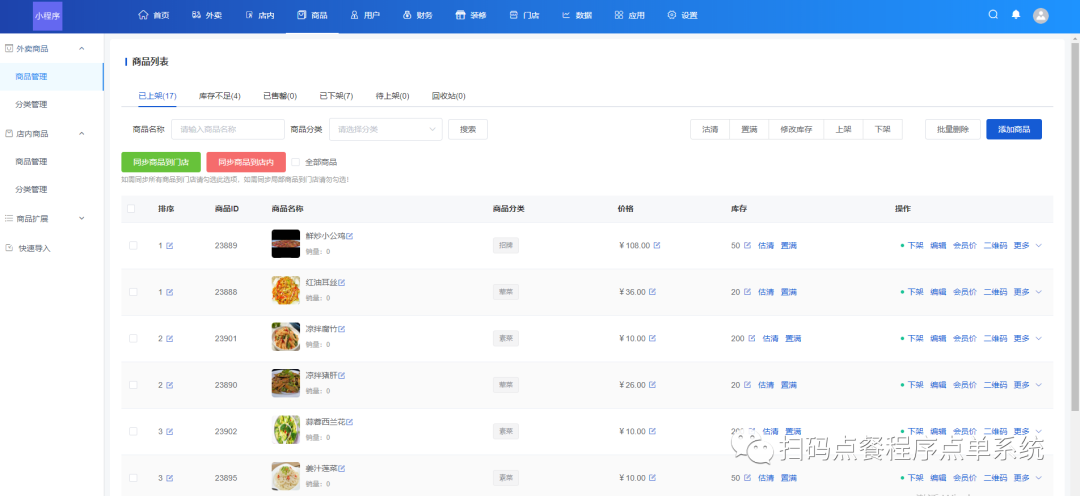1080x496 pixels.
Task: Open 更多 dropdown for 红油耳丝
Action: (1027, 292)
